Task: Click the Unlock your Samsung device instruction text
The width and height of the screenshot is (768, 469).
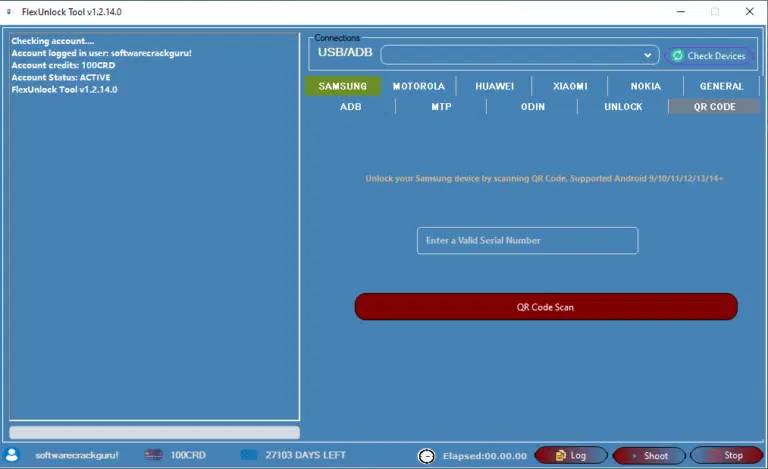Action: (x=544, y=178)
